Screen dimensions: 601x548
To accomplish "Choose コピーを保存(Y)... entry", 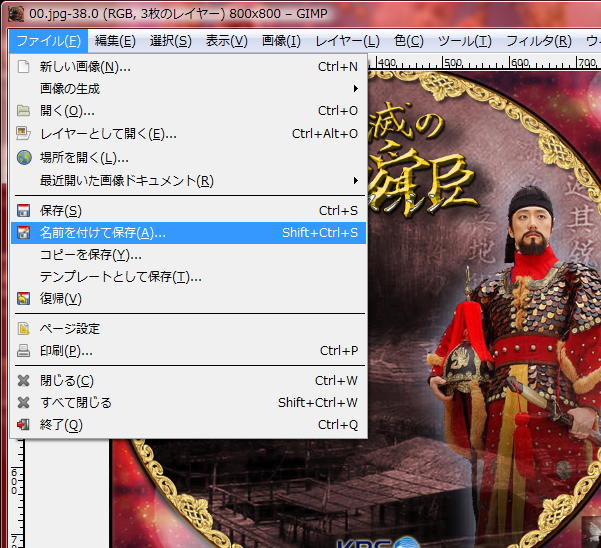I will point(189,254).
